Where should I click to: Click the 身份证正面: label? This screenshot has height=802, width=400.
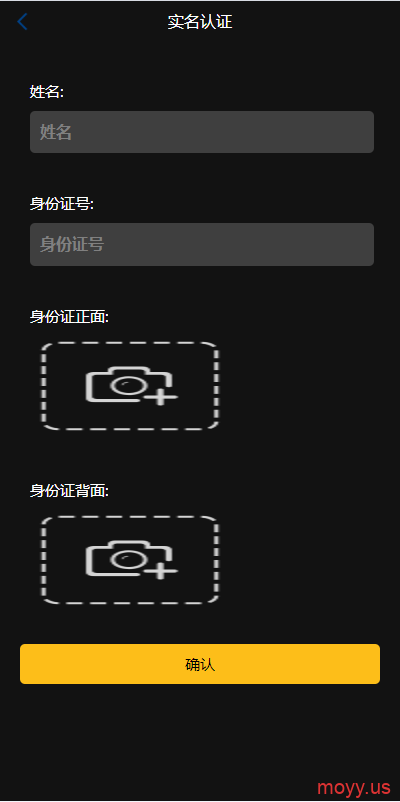(70, 317)
